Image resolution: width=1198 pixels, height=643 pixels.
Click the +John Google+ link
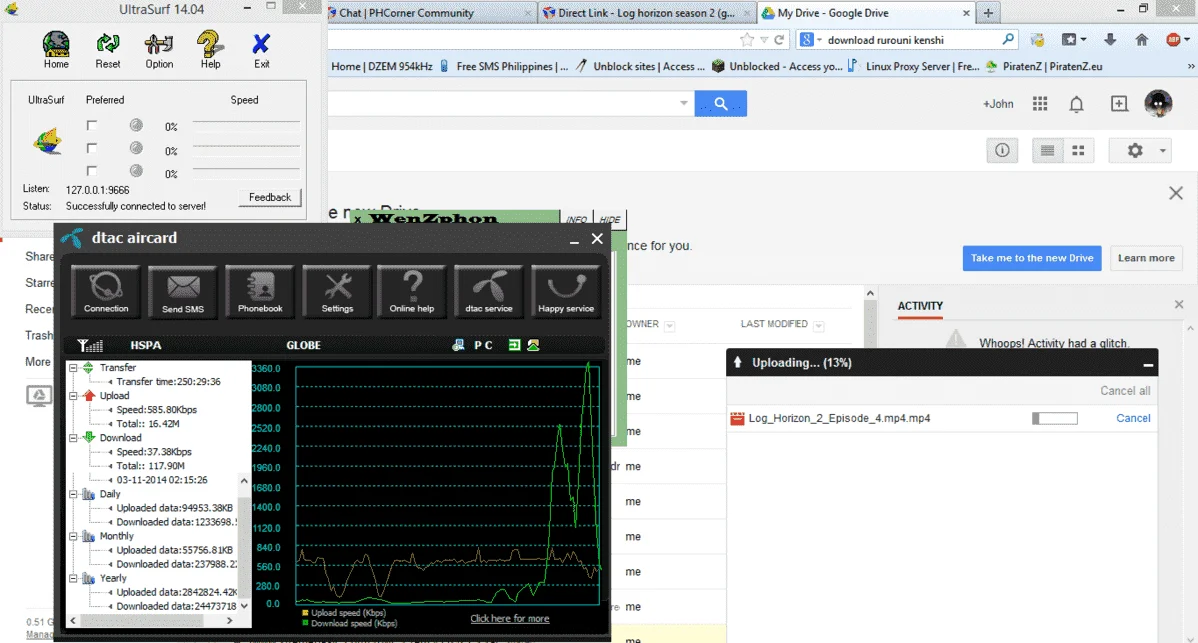pos(998,104)
